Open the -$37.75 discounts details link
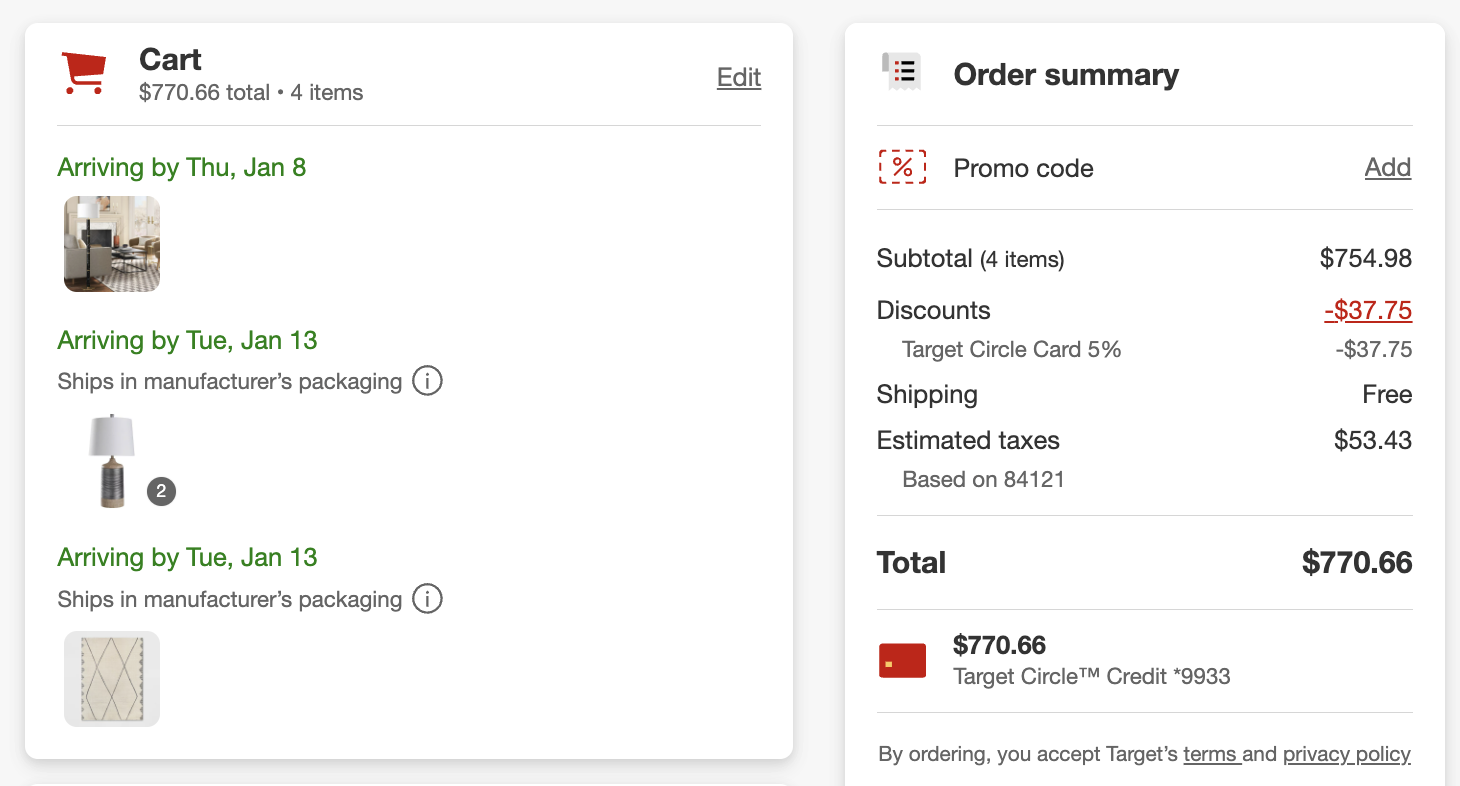Image resolution: width=1460 pixels, height=786 pixels. click(1368, 310)
